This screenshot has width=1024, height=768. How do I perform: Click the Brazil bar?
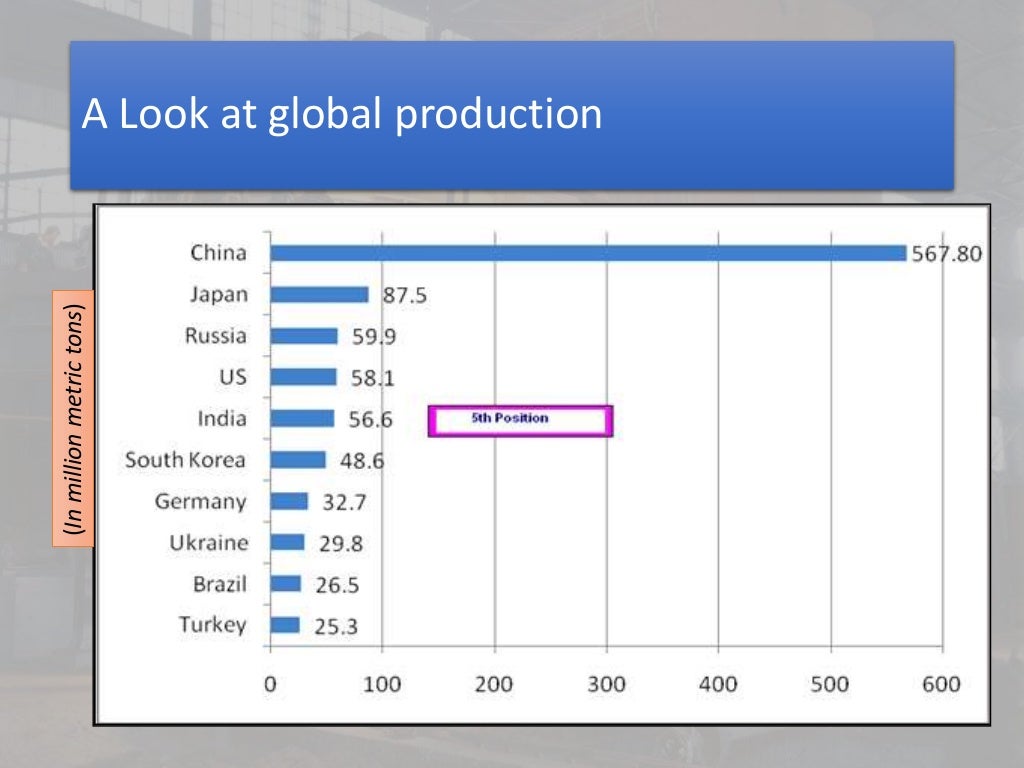(x=285, y=583)
